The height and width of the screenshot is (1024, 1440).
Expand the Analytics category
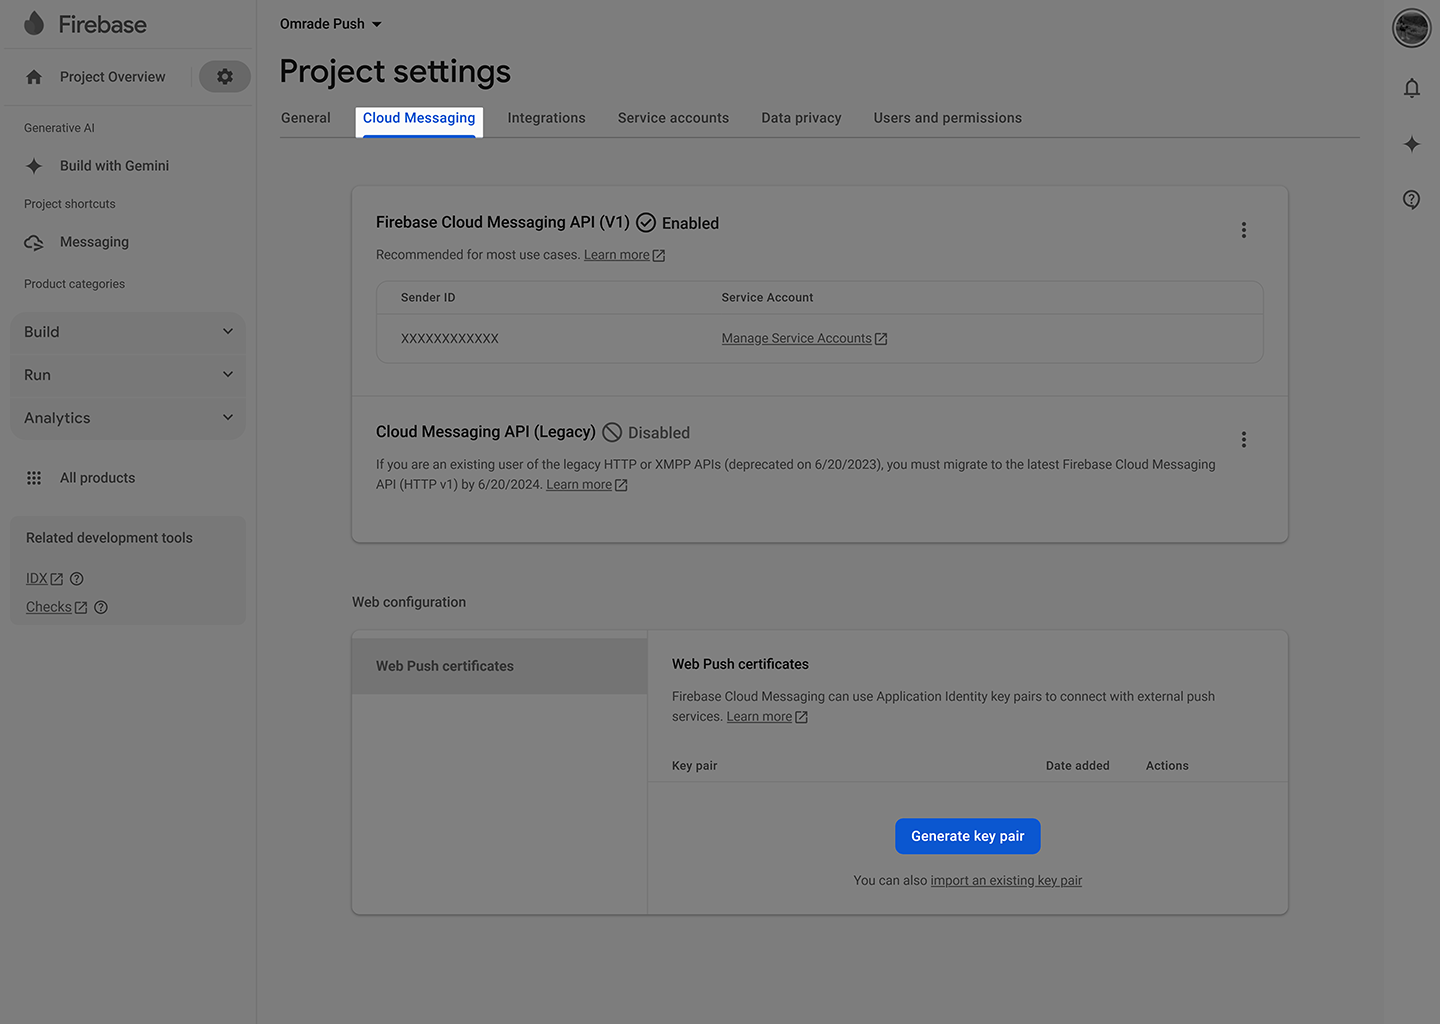coord(128,418)
